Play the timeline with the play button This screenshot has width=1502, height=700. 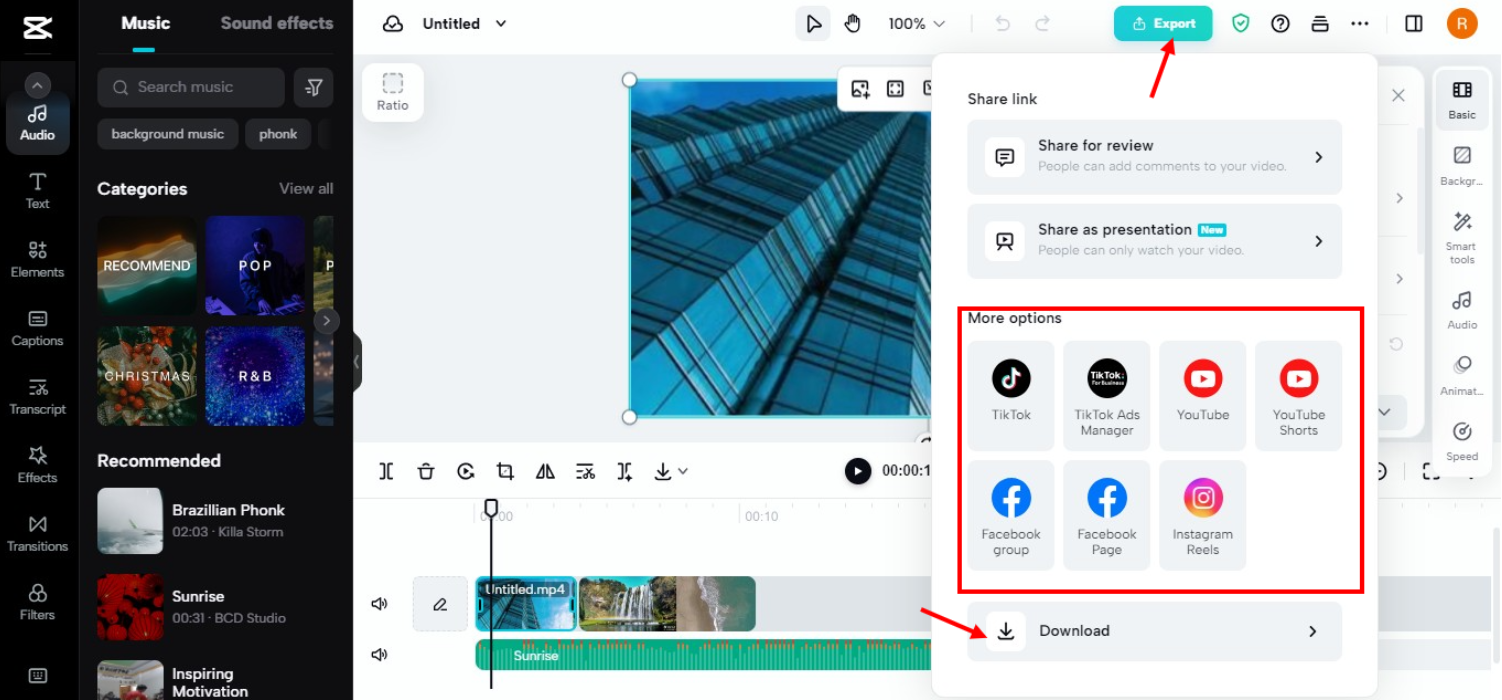pos(858,471)
